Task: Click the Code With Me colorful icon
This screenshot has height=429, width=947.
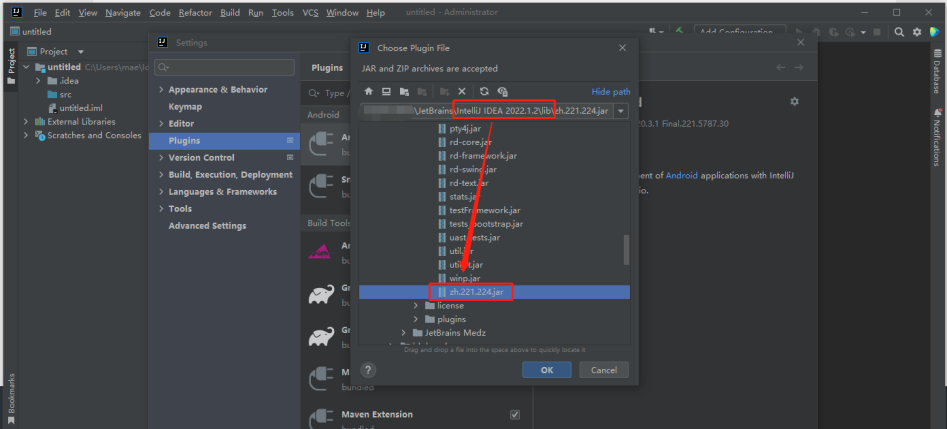Action: pyautogui.click(x=936, y=32)
